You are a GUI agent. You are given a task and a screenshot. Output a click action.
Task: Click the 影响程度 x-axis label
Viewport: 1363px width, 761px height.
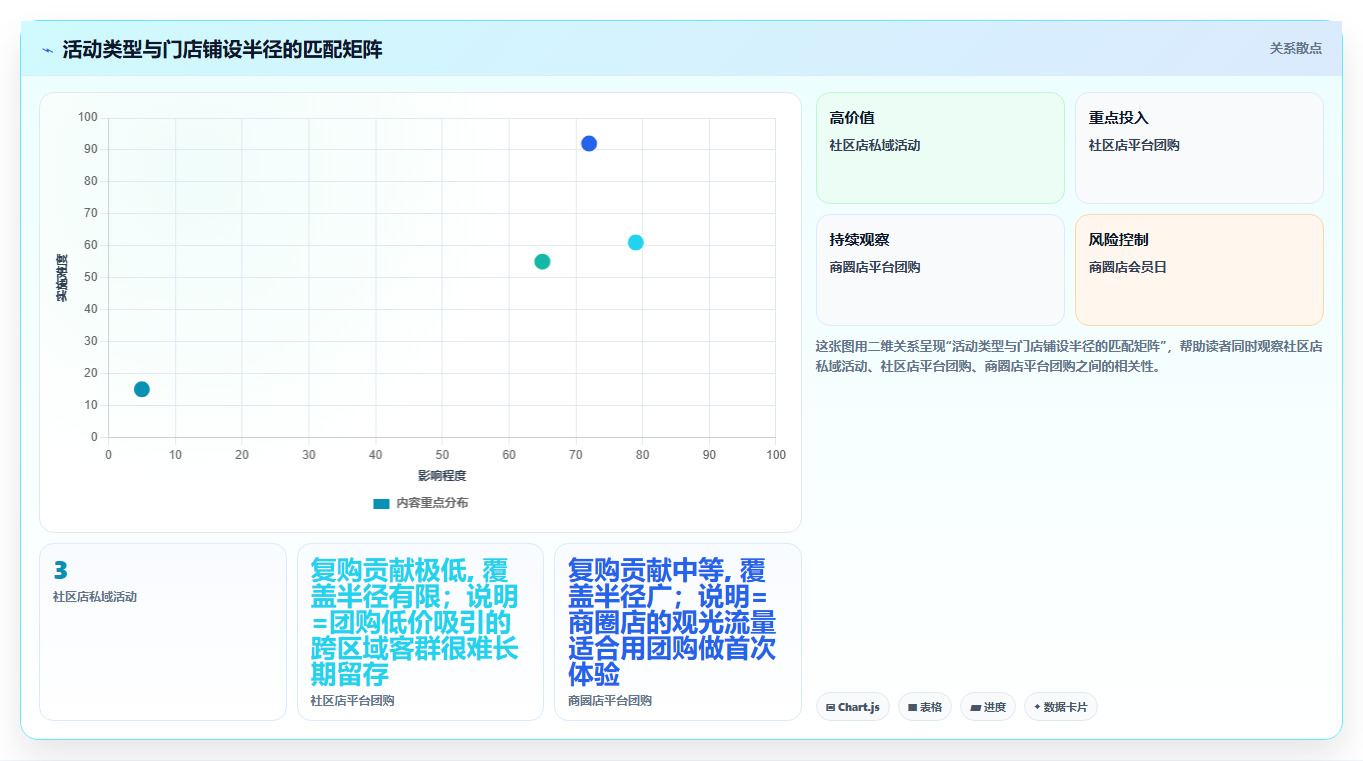(442, 475)
